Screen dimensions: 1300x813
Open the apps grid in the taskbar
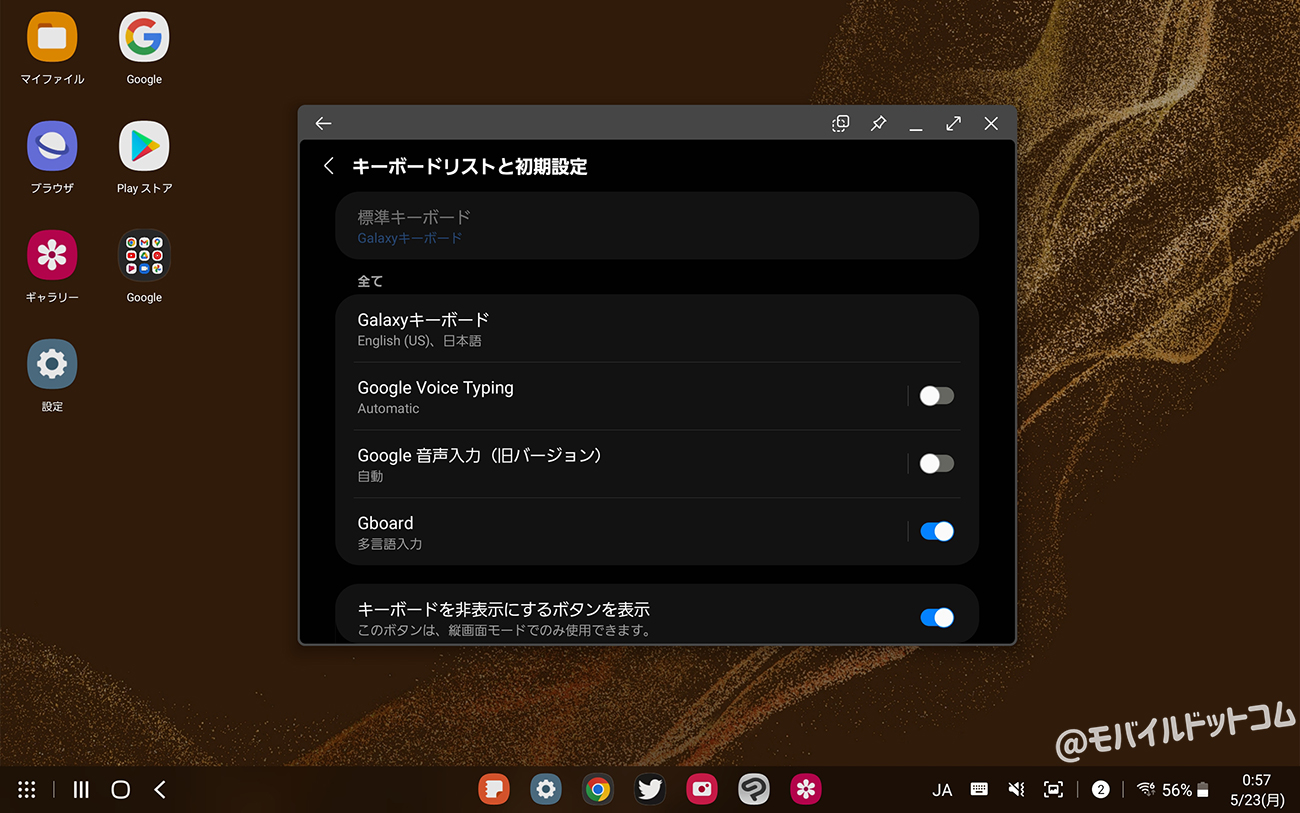pos(27,789)
